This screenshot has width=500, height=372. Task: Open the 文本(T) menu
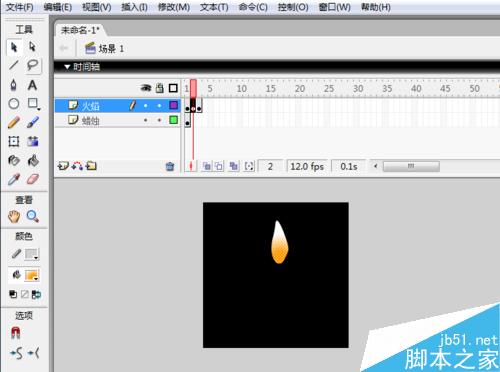(214, 7)
